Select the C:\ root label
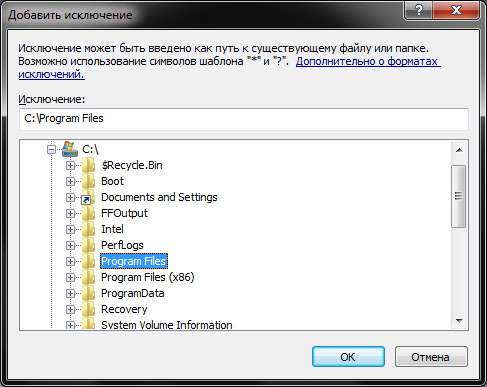The width and height of the screenshot is (487, 387). click(x=90, y=149)
